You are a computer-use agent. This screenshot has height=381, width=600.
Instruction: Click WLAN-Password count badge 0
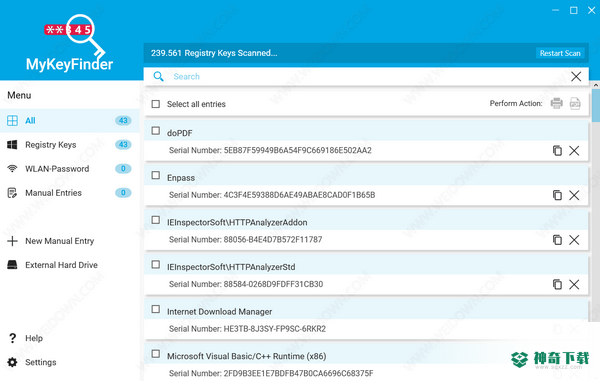(x=123, y=169)
